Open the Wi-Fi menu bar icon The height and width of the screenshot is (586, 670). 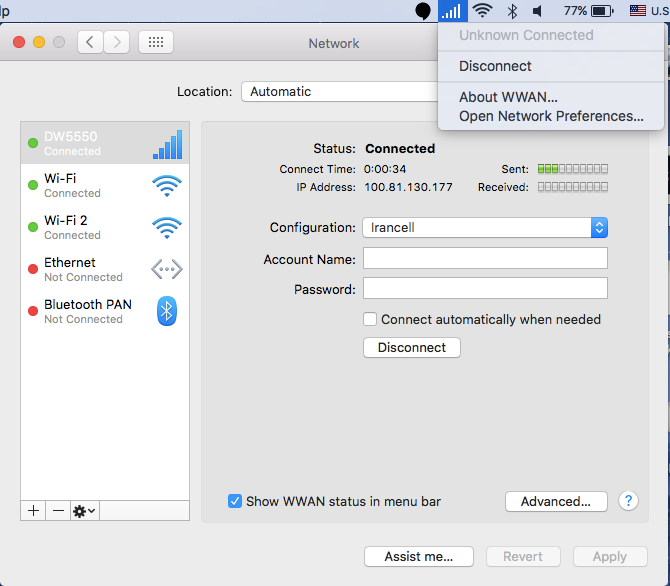[x=483, y=11]
